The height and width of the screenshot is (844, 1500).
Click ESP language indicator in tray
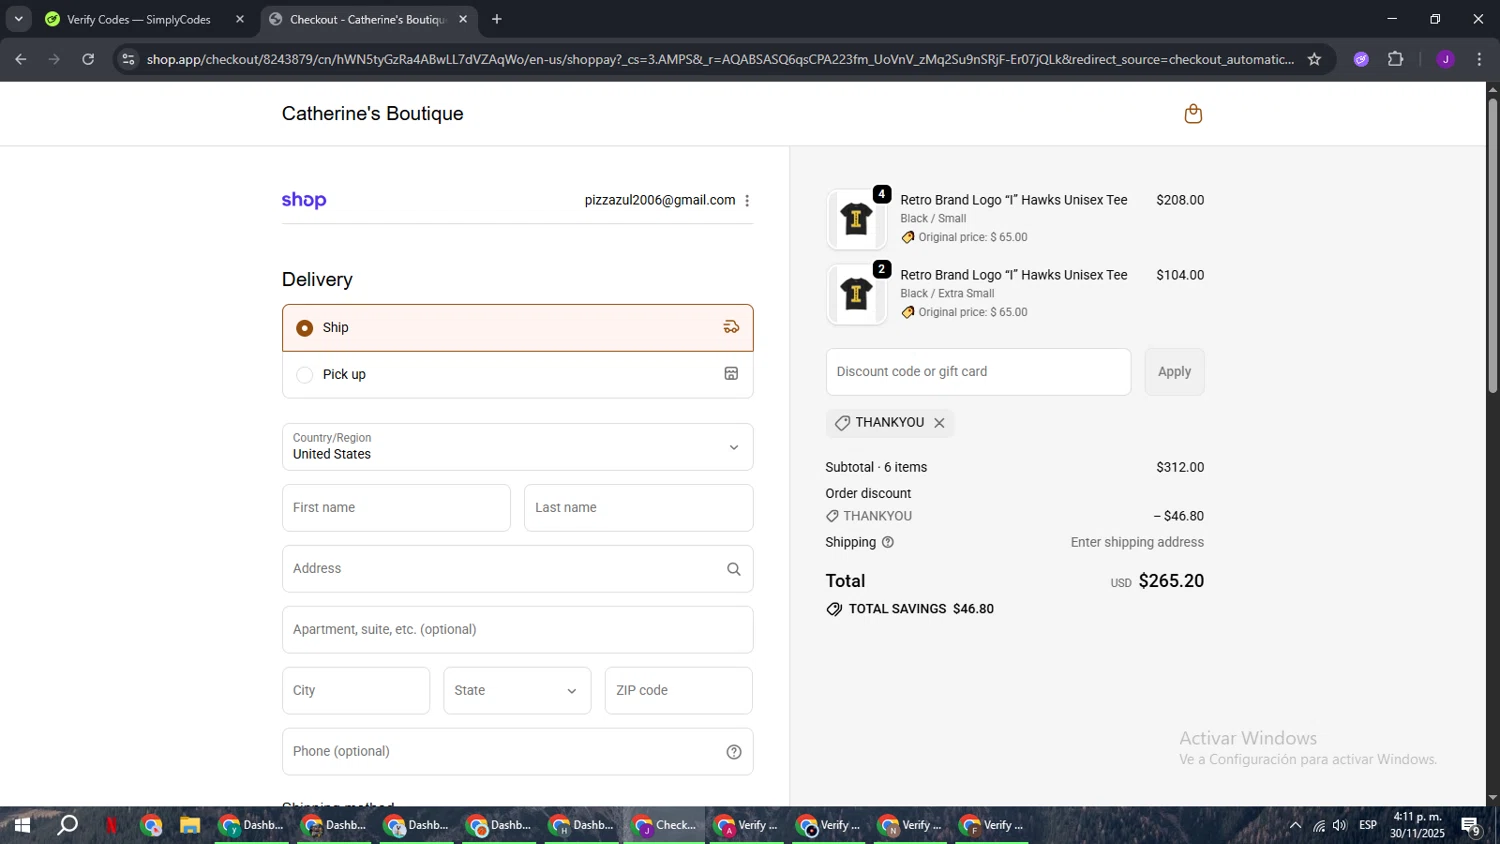tap(1368, 825)
